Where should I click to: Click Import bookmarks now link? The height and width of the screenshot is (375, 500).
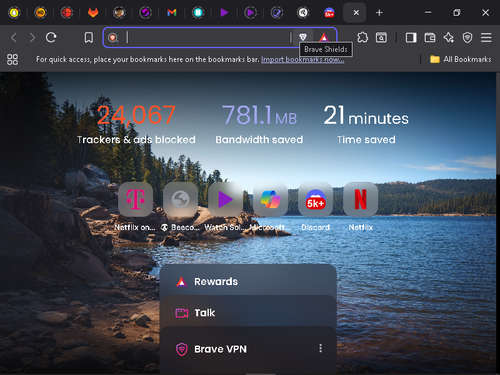pyautogui.click(x=302, y=59)
